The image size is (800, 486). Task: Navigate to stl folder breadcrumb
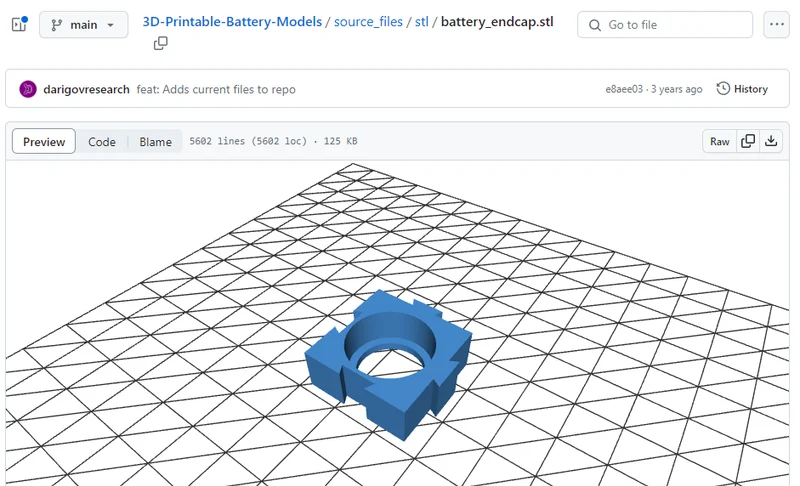pos(421,22)
